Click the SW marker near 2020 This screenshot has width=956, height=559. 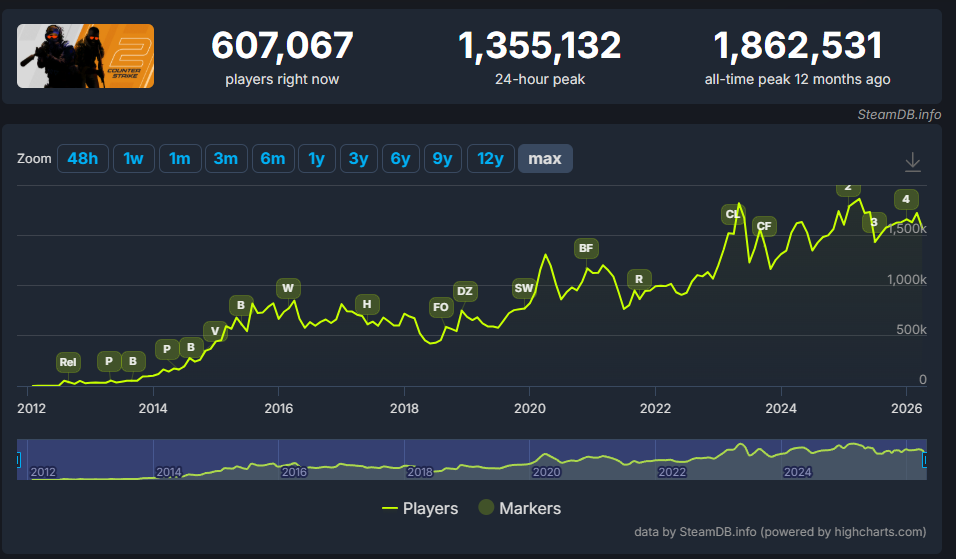click(524, 288)
